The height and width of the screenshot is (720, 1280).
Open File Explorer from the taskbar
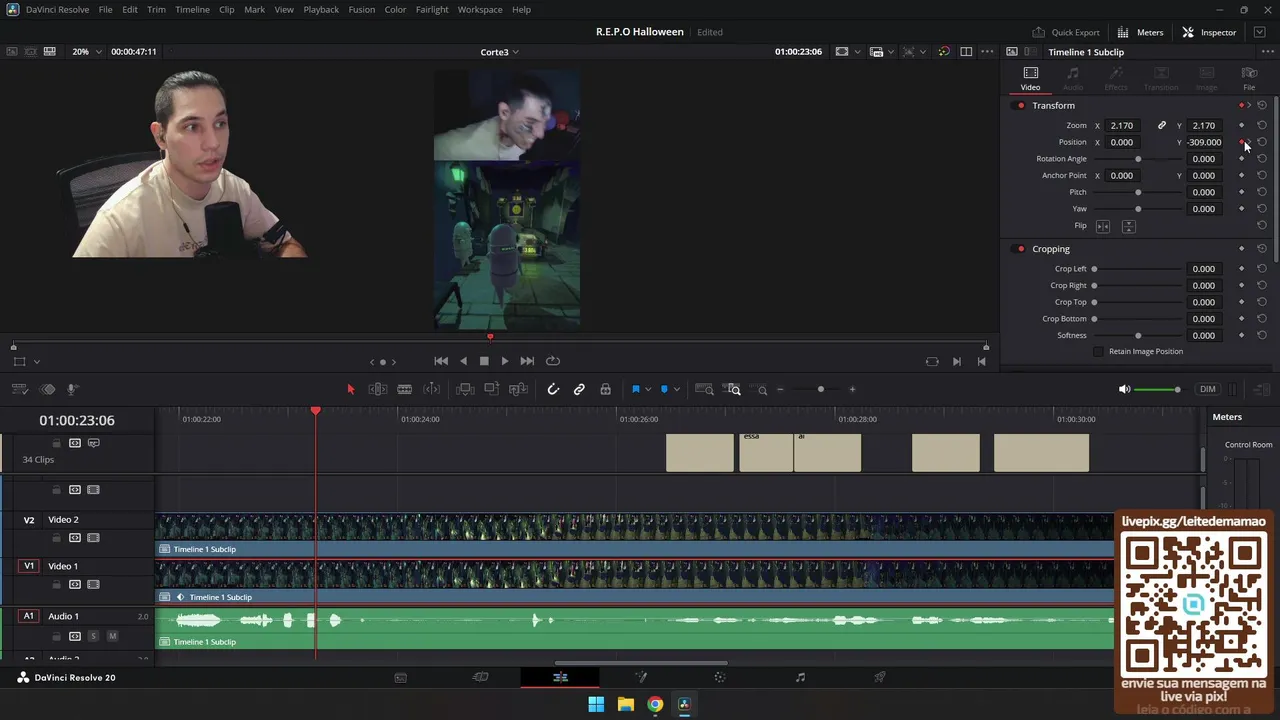tap(626, 704)
